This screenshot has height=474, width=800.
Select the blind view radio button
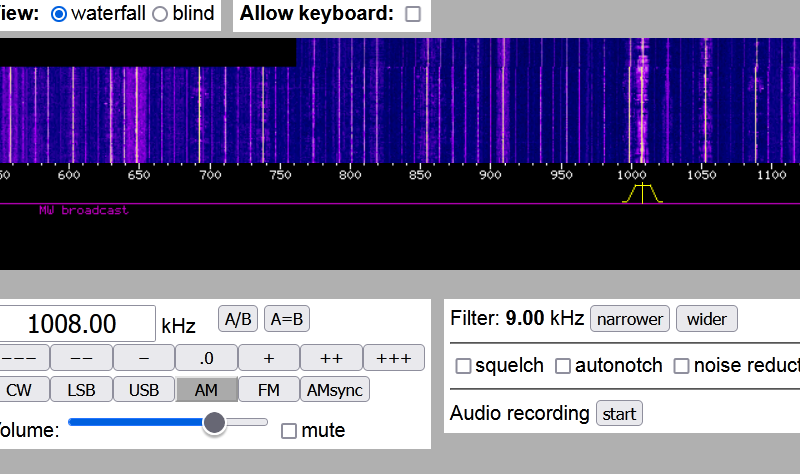160,14
